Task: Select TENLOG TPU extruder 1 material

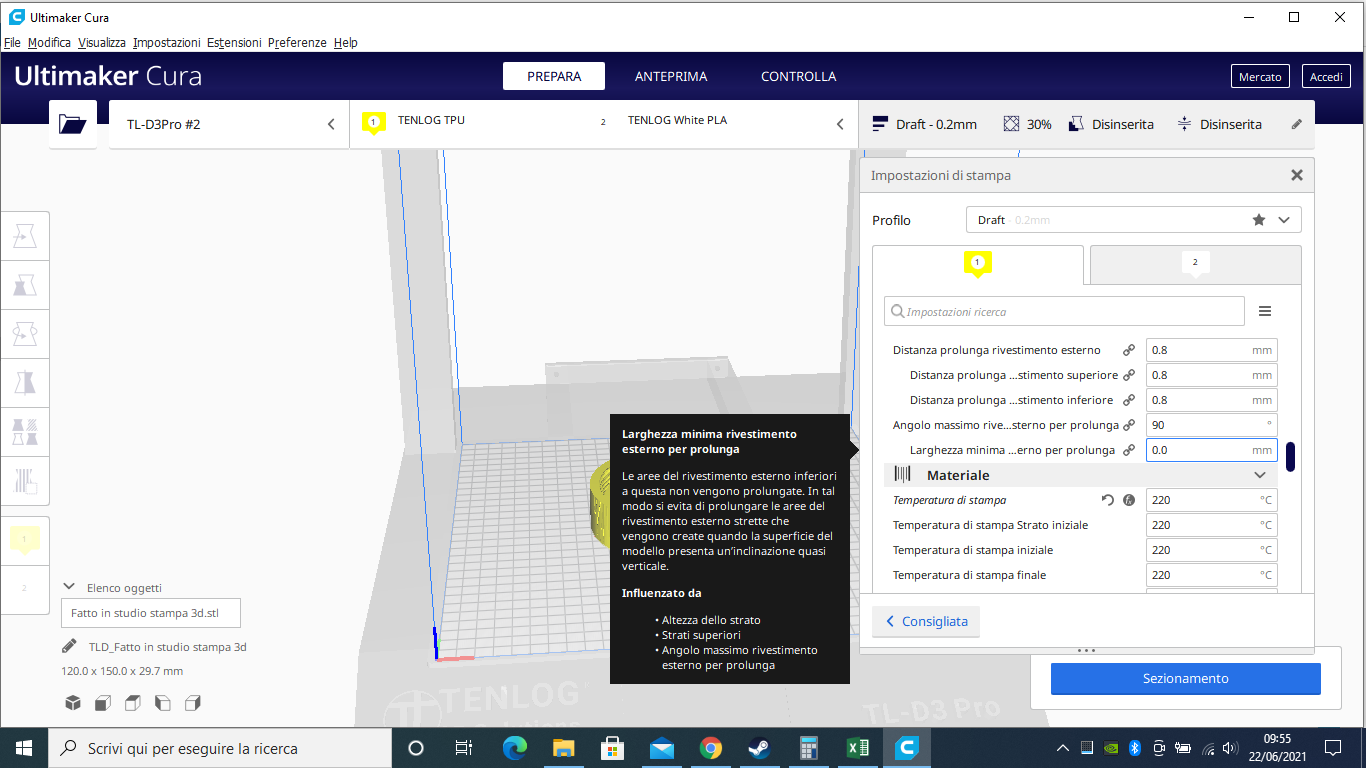Action: pos(431,120)
